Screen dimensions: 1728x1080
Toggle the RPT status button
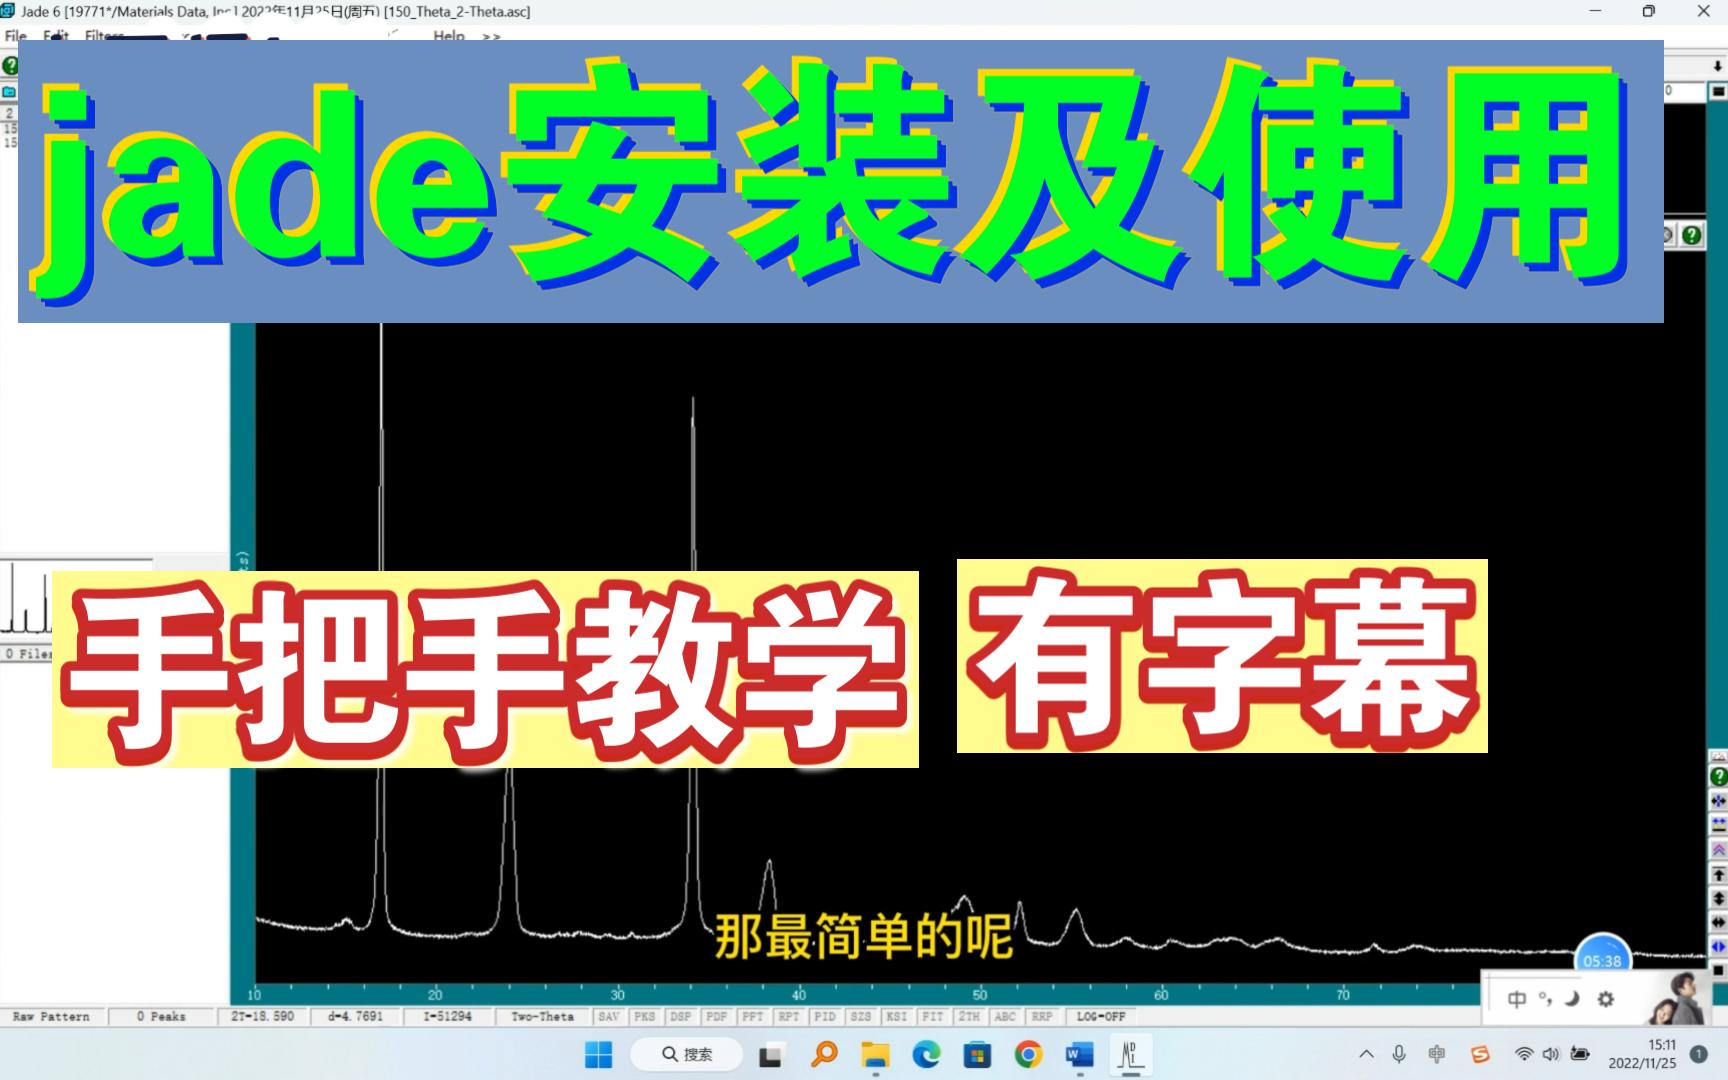[789, 1016]
